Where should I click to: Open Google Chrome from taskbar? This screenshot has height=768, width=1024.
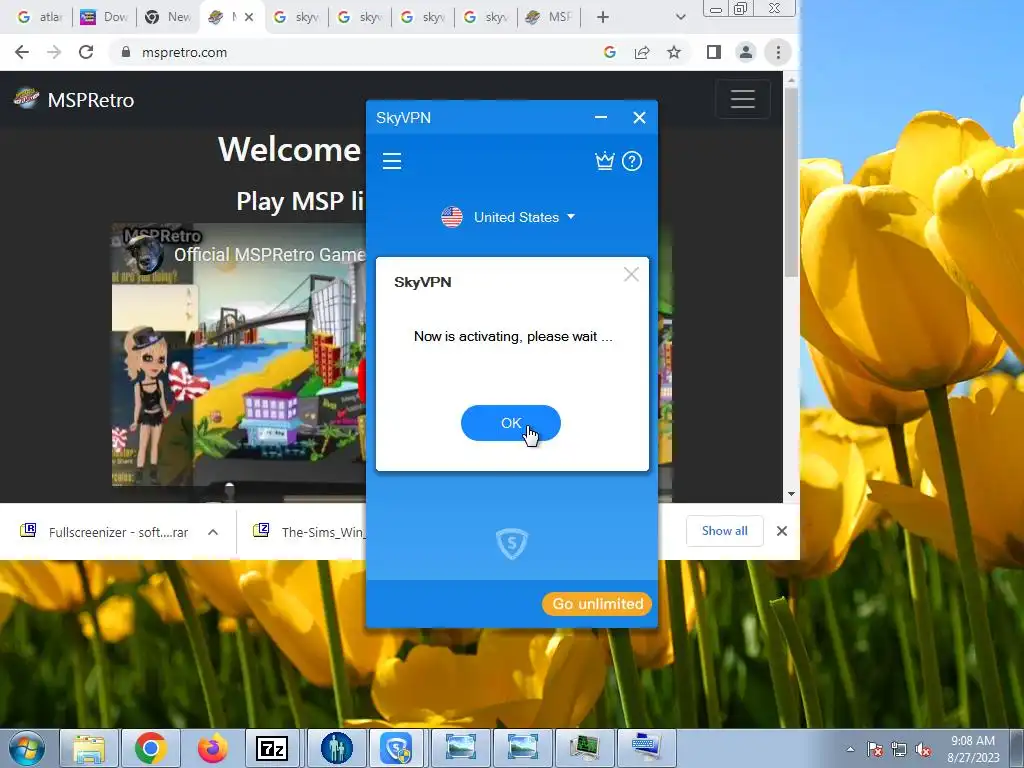(x=151, y=748)
